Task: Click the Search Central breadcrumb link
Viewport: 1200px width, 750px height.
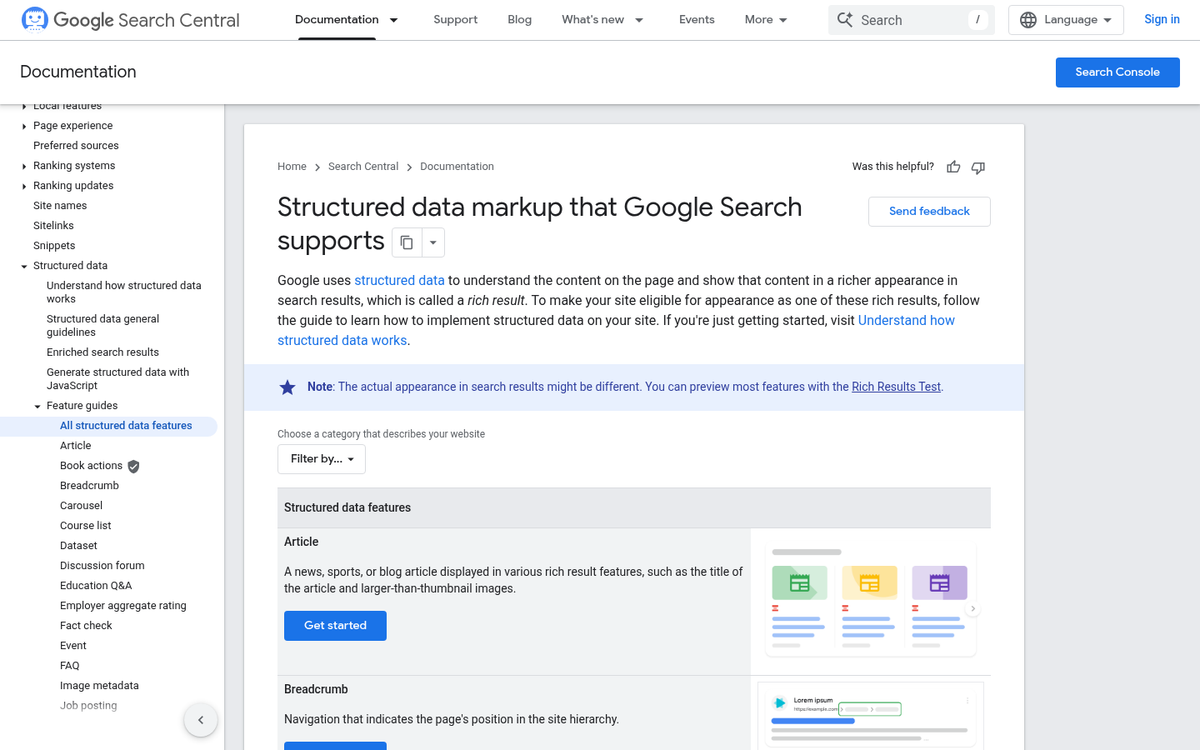Action: tap(363, 166)
